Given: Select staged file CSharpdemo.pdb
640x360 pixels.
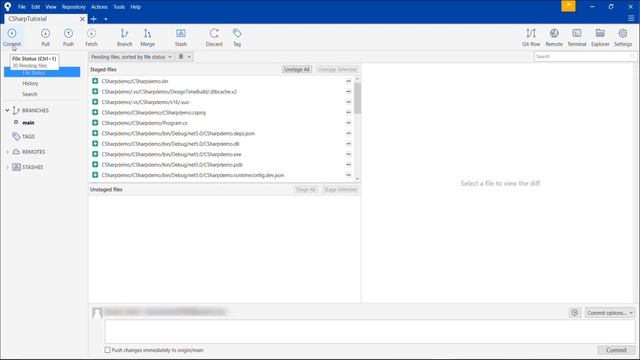Looking at the screenshot, I should pos(172,164).
